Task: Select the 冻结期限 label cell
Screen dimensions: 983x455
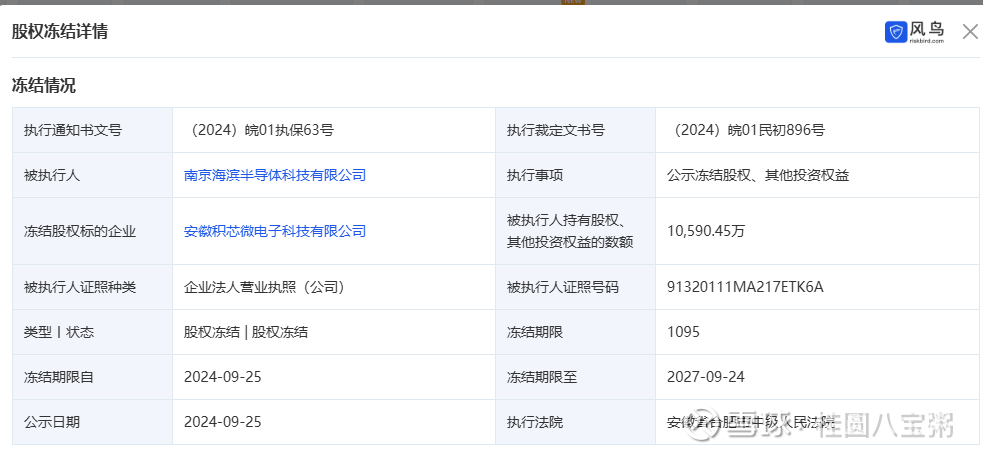Action: (576, 332)
